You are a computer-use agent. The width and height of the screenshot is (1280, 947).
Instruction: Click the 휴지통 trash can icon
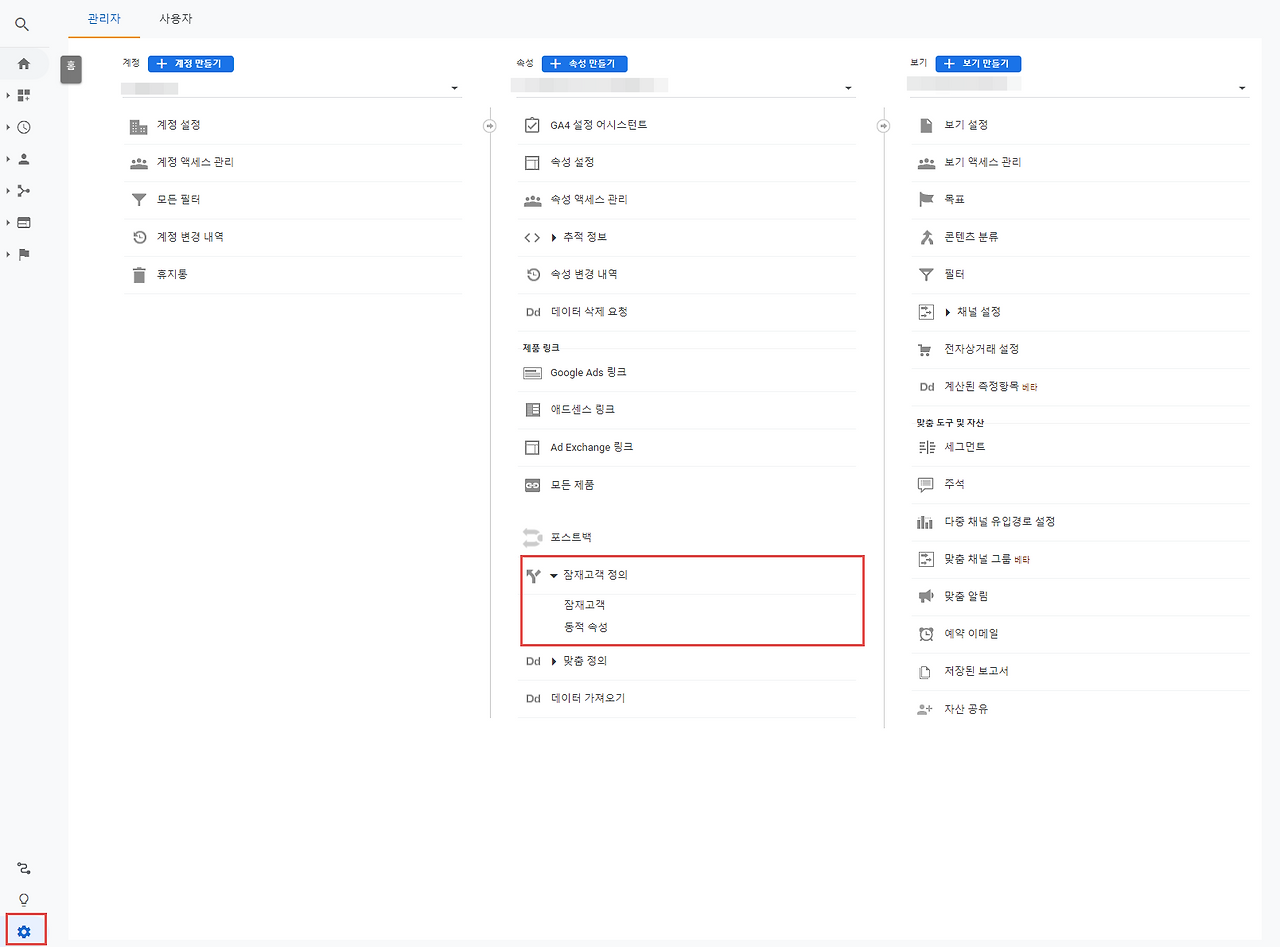[x=139, y=275]
